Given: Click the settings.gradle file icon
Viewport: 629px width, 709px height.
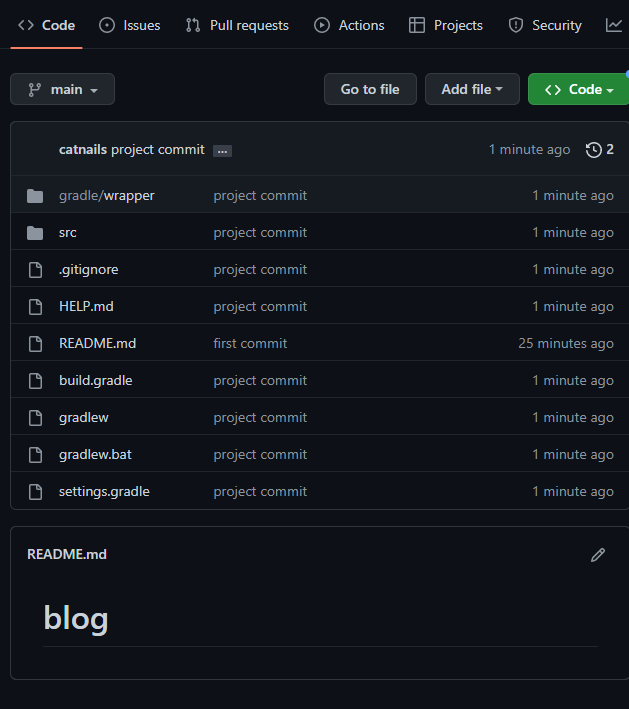Looking at the screenshot, I should [35, 492].
